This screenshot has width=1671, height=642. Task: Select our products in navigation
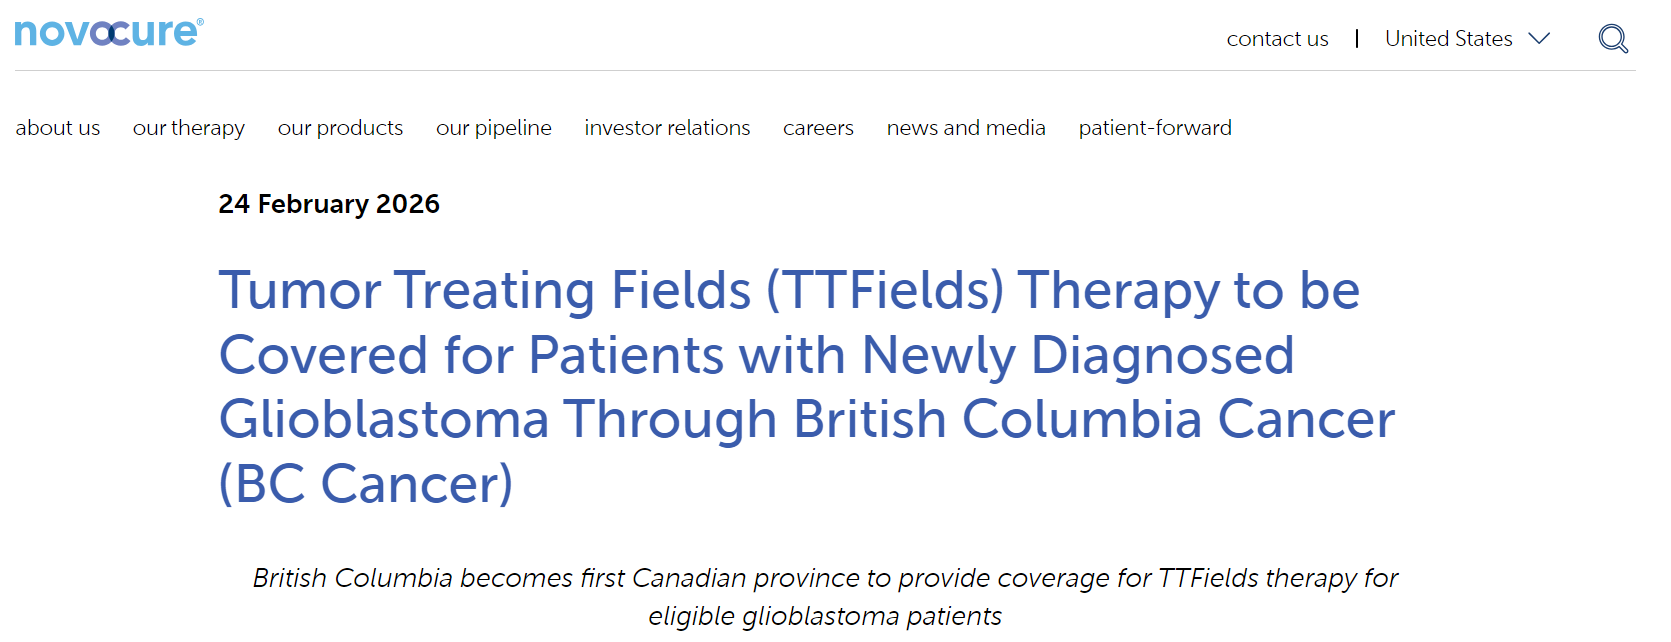pyautogui.click(x=340, y=128)
